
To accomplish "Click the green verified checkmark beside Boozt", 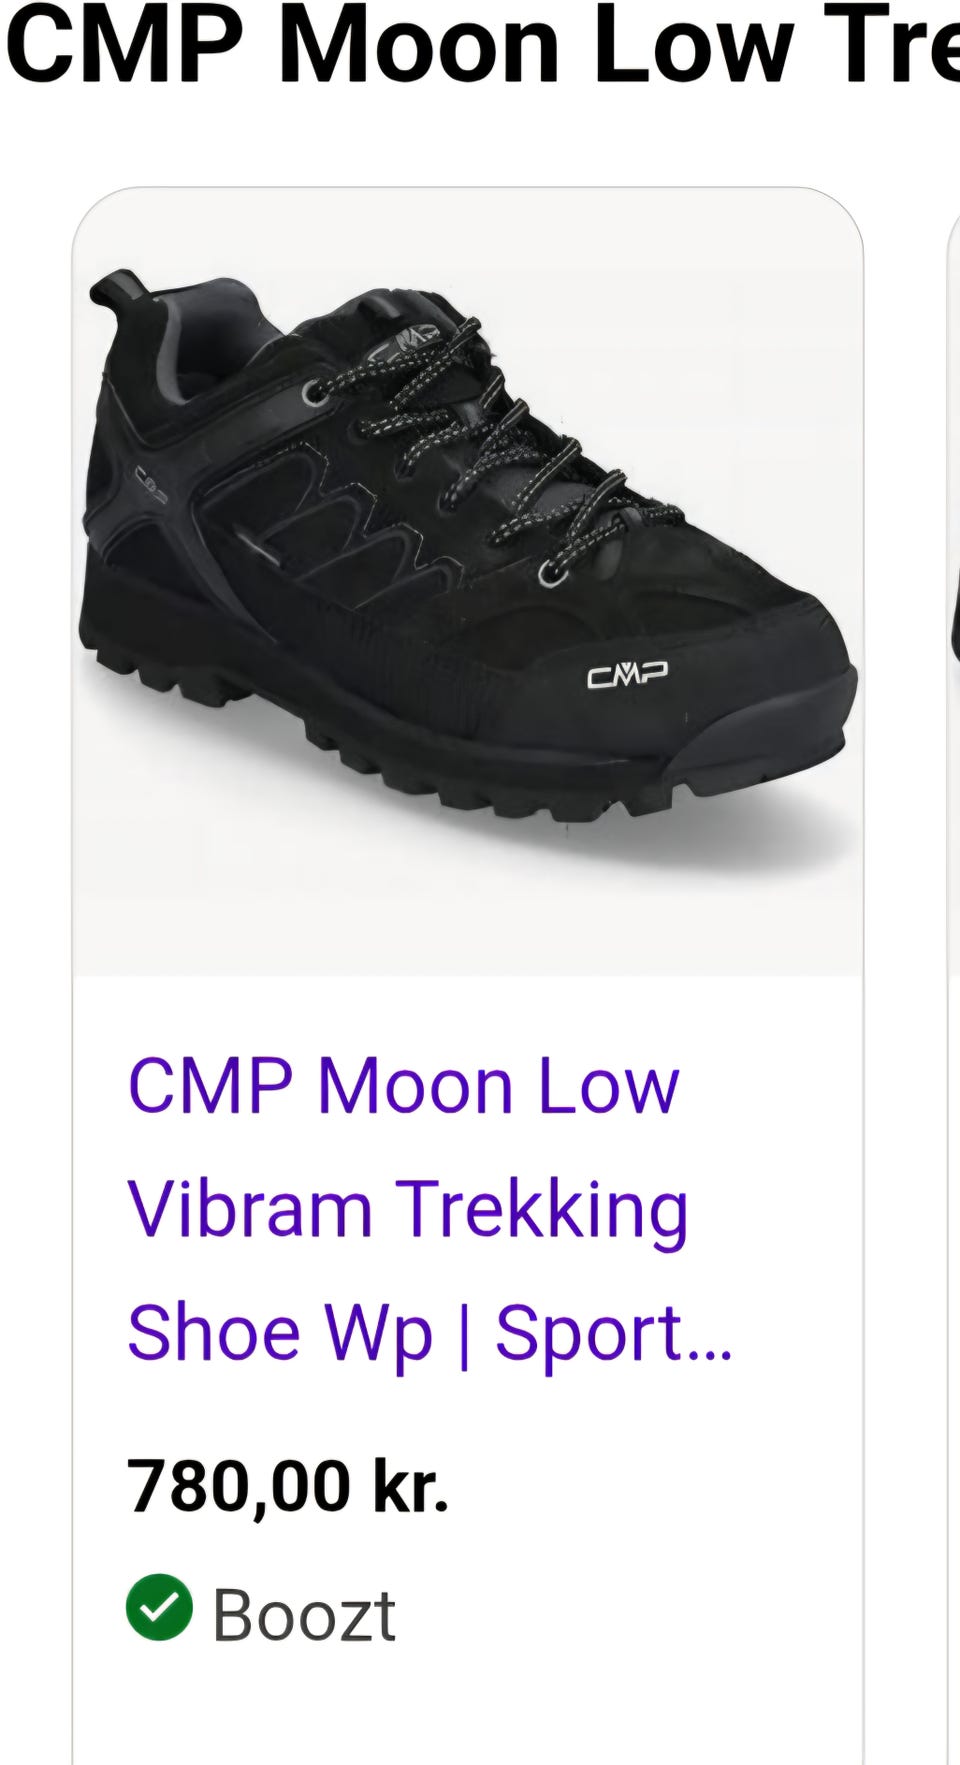I will pos(159,1607).
